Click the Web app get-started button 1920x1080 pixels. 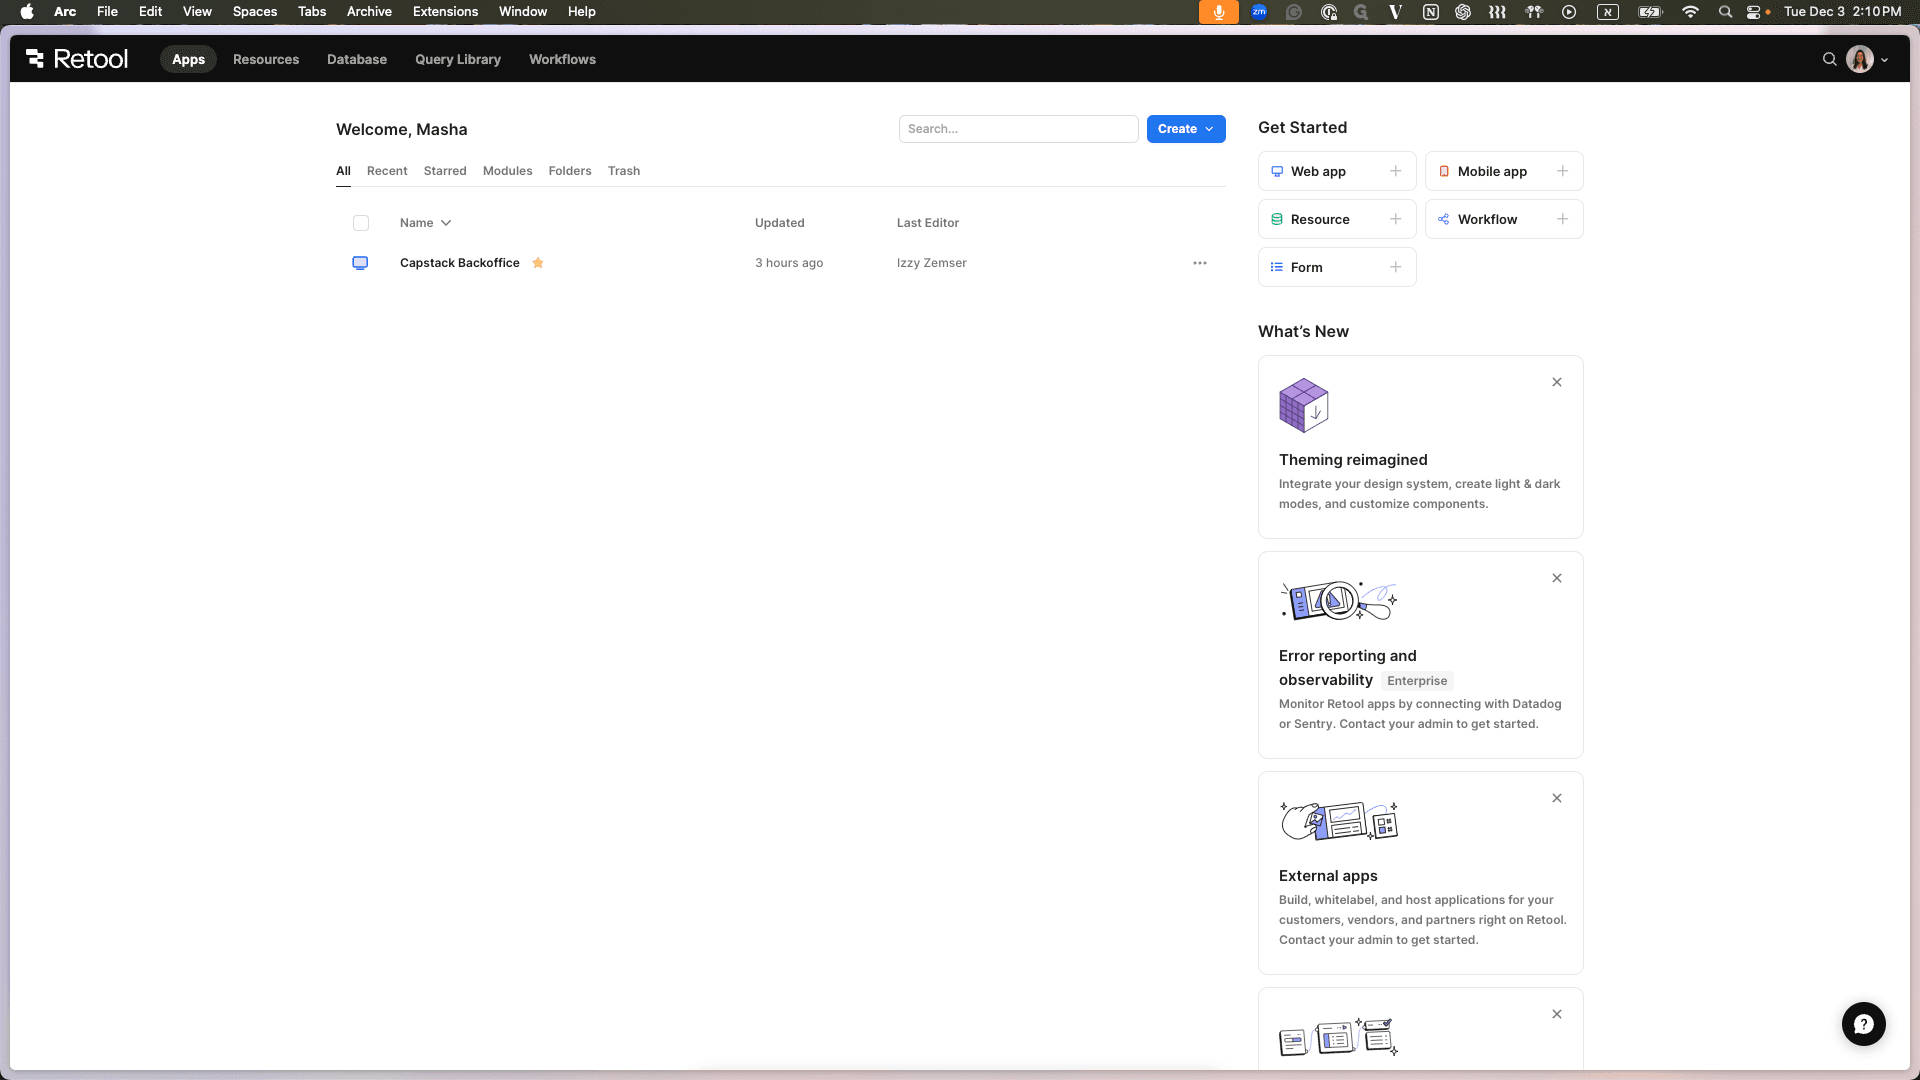pos(1337,171)
